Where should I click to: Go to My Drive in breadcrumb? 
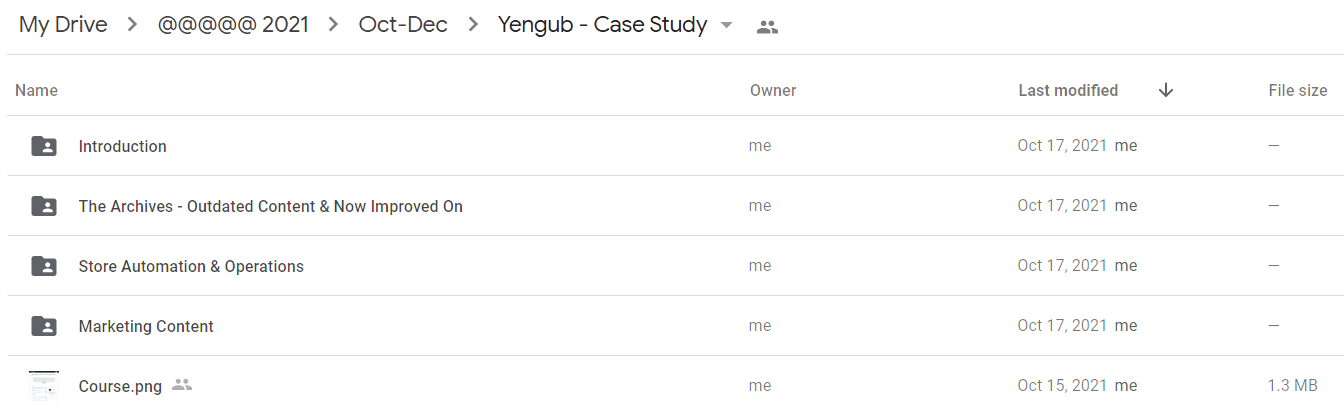click(x=63, y=25)
